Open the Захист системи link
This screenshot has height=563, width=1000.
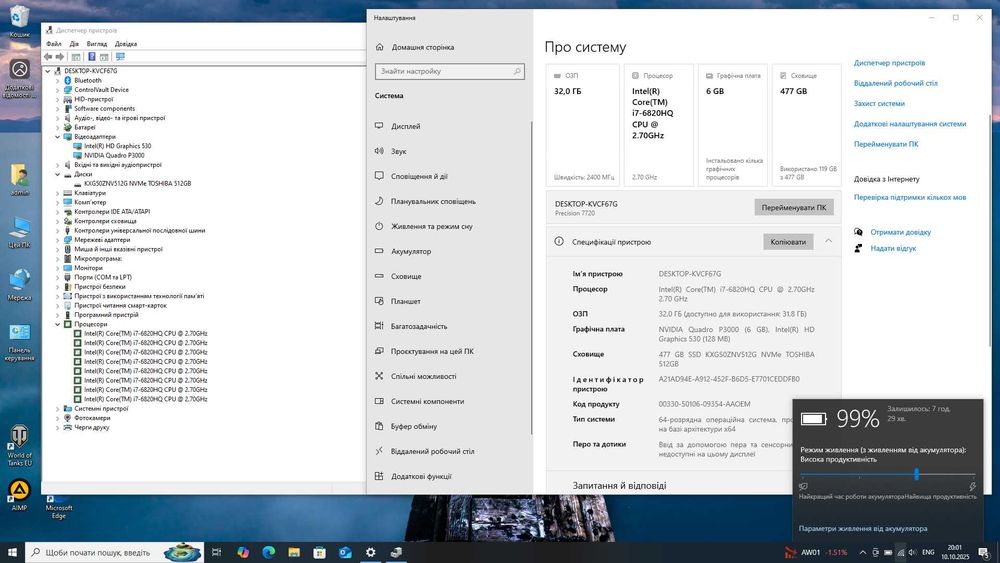coord(879,103)
